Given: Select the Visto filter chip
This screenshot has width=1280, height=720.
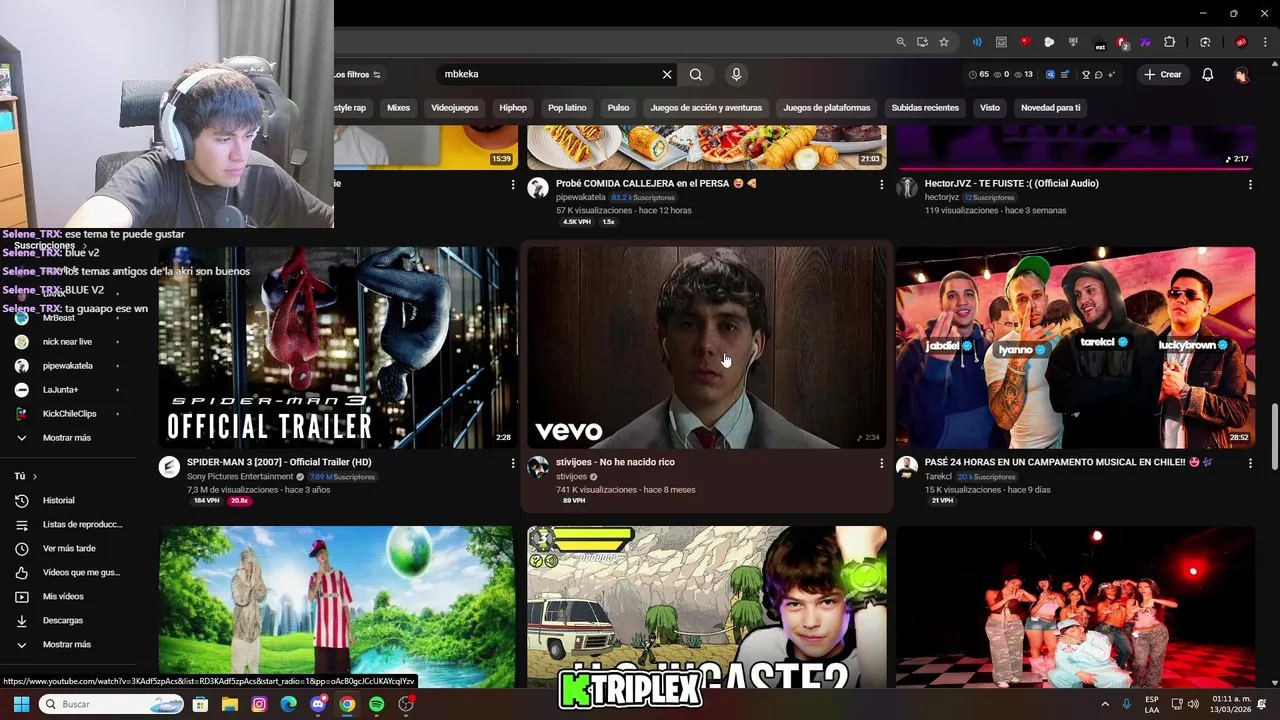Looking at the screenshot, I should [990, 107].
